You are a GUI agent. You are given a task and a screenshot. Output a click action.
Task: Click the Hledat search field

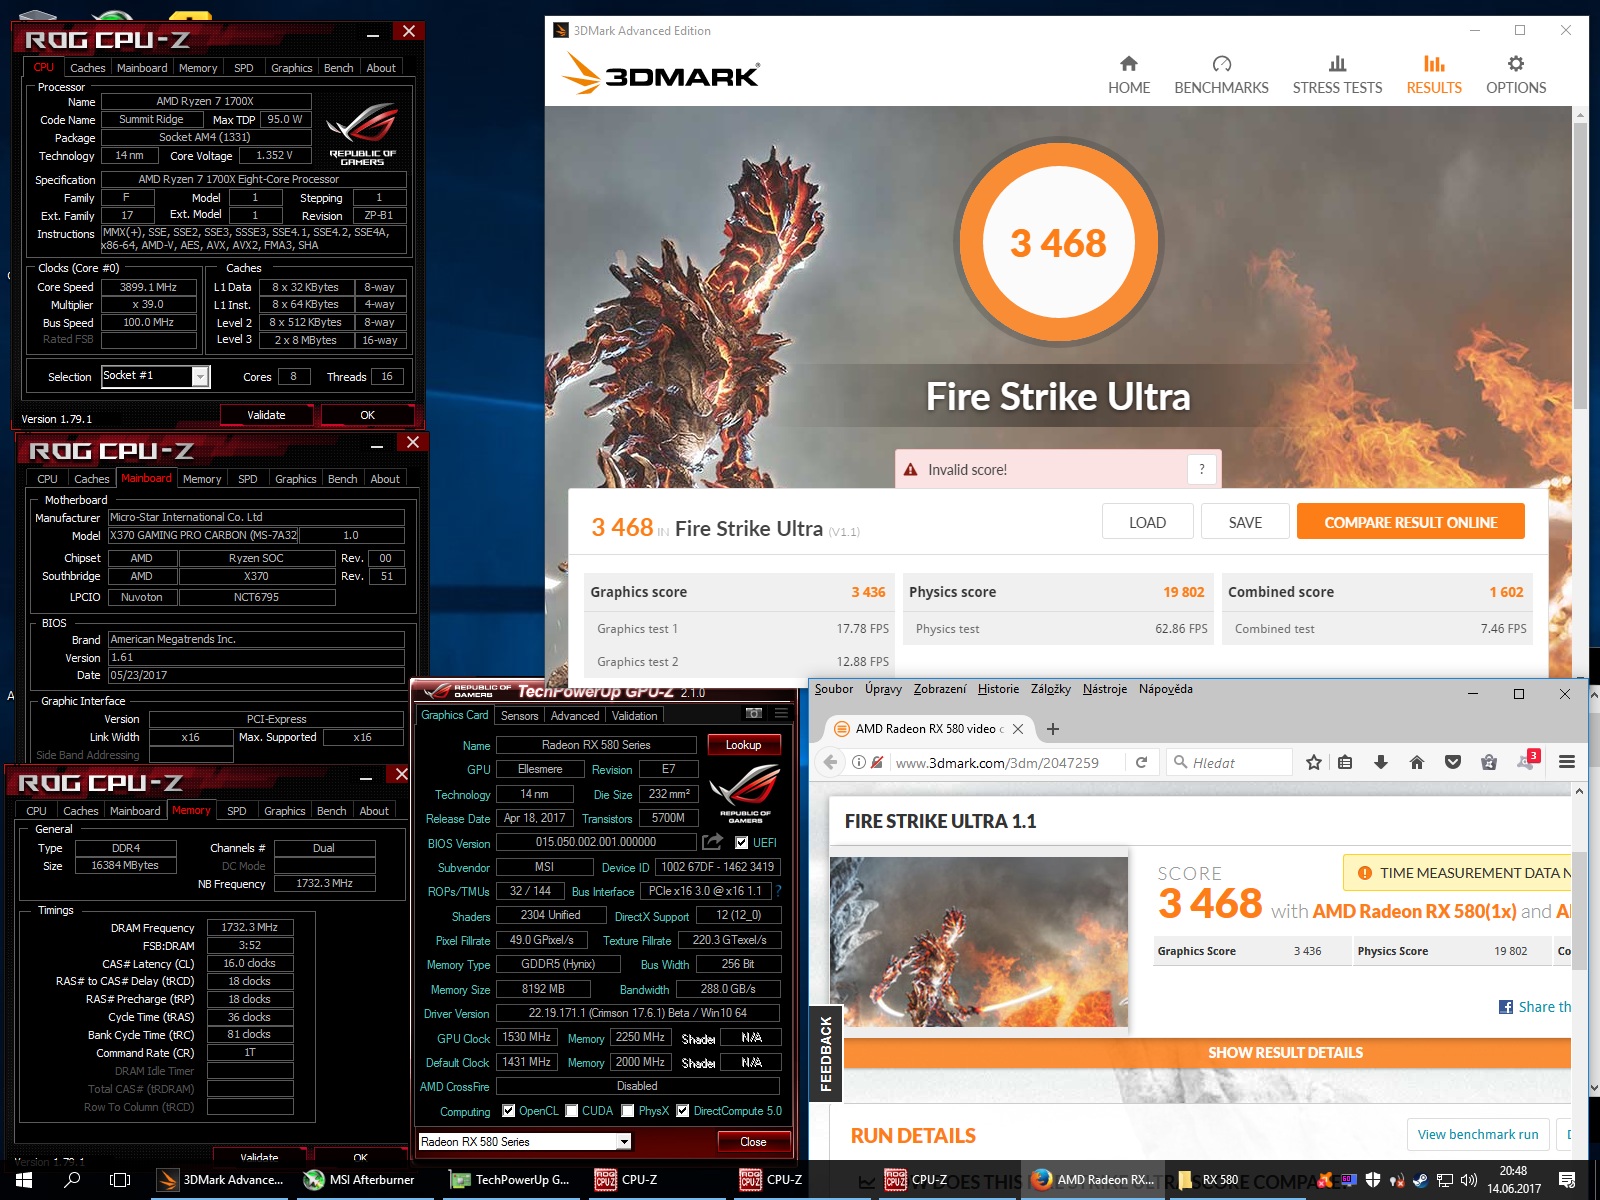point(1229,762)
